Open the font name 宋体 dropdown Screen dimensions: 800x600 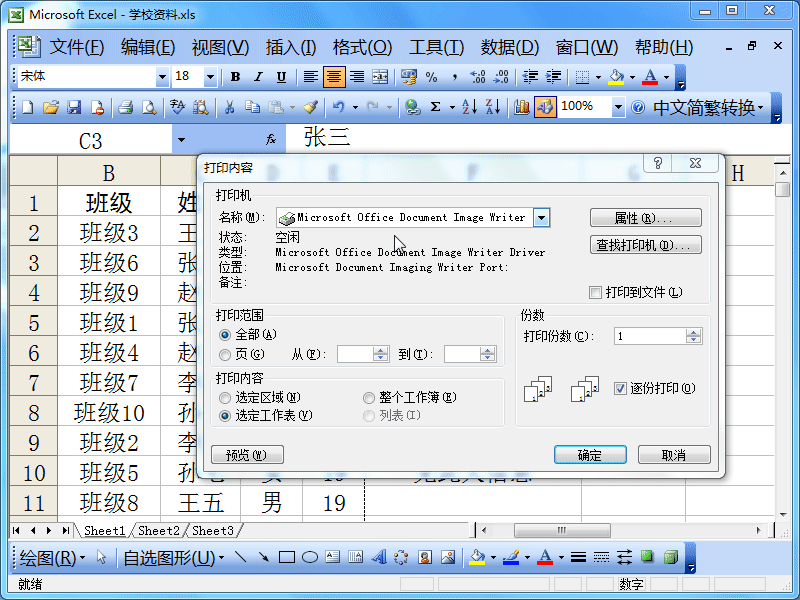coord(162,77)
